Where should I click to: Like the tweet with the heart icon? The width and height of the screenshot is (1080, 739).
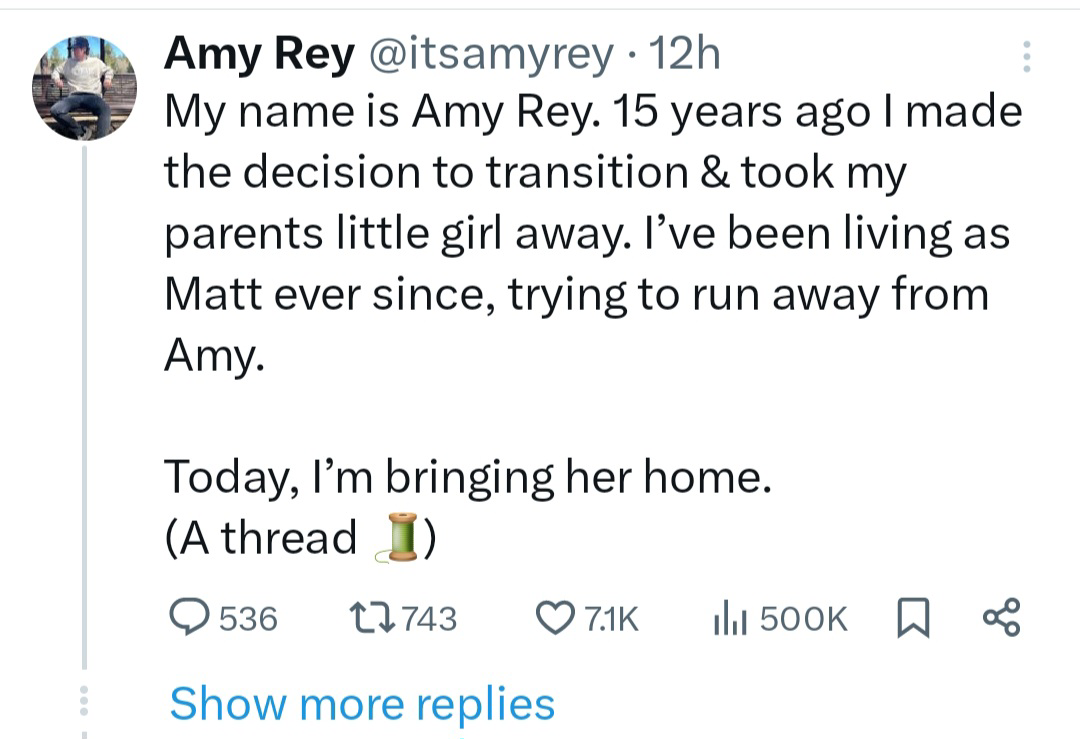(554, 619)
